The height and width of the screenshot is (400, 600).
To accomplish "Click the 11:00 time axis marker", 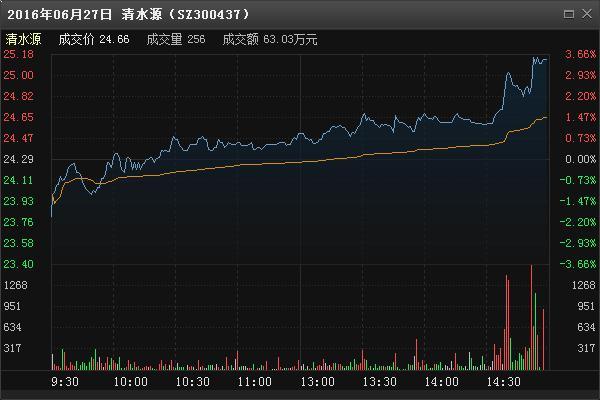I will [254, 382].
